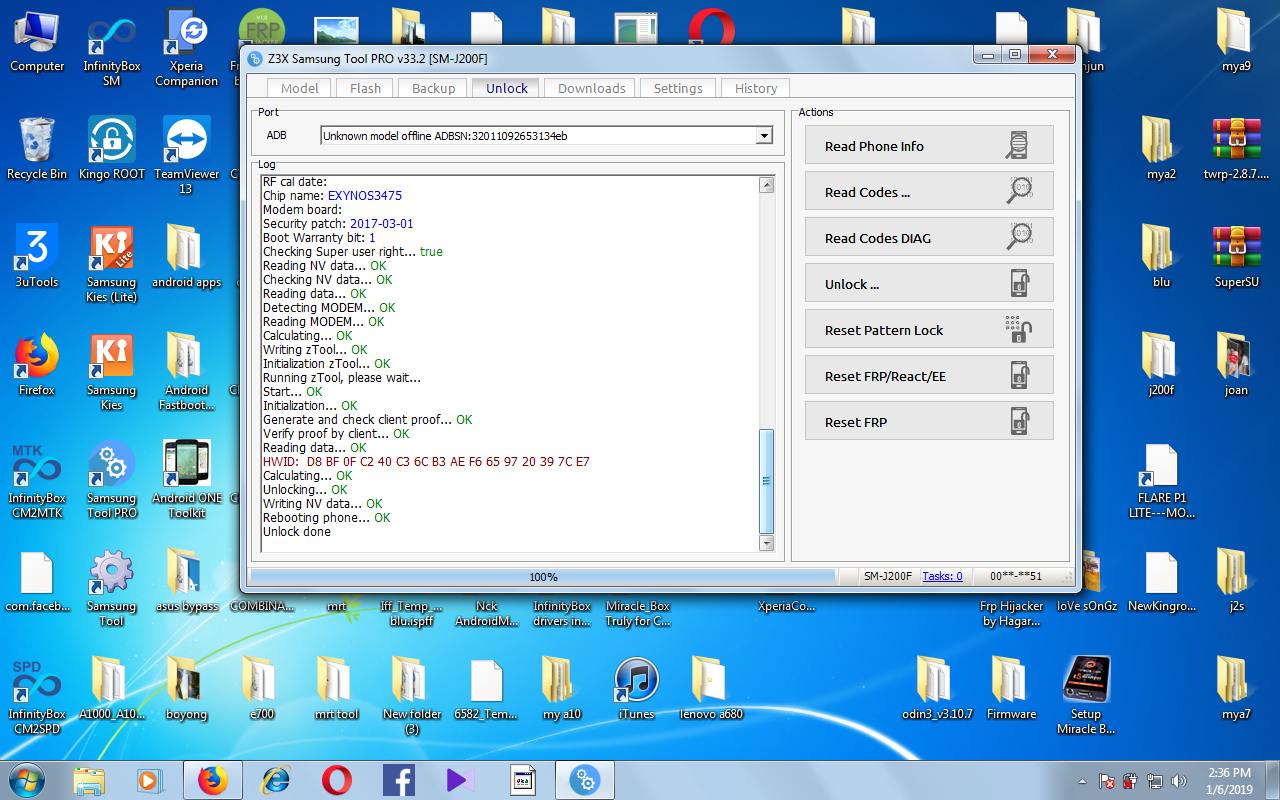Open Android ONE Toolkit desktop icon
Viewport: 1280px width, 800px height.
point(187,479)
